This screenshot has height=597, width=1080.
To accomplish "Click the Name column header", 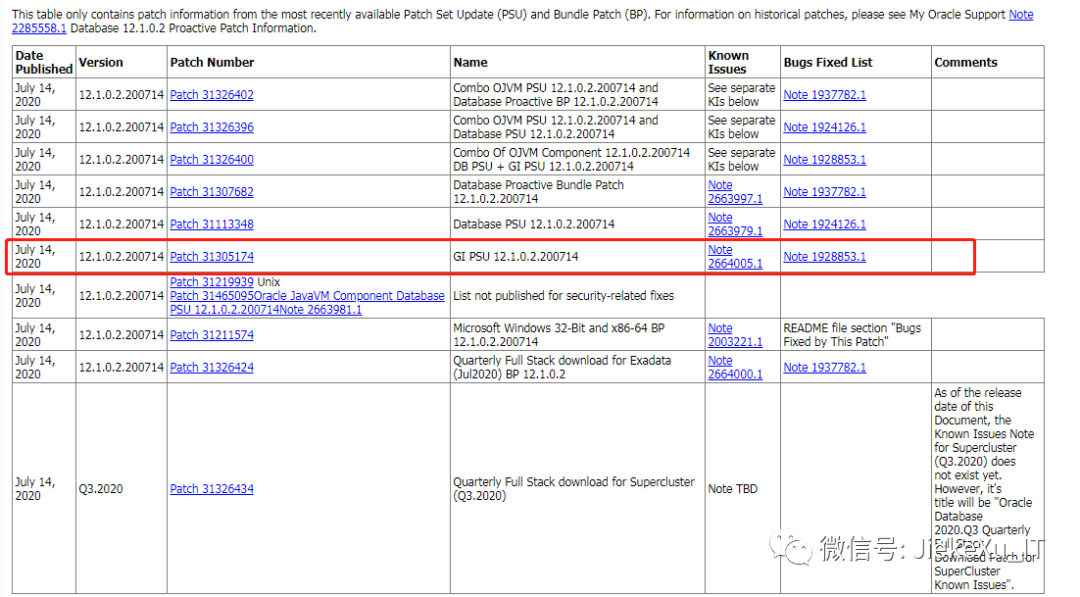I will (578, 62).
